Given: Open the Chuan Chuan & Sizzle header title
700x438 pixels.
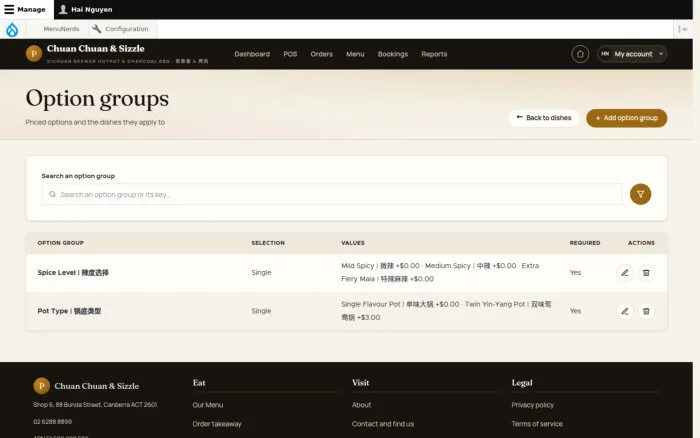Looking at the screenshot, I should click(96, 49).
